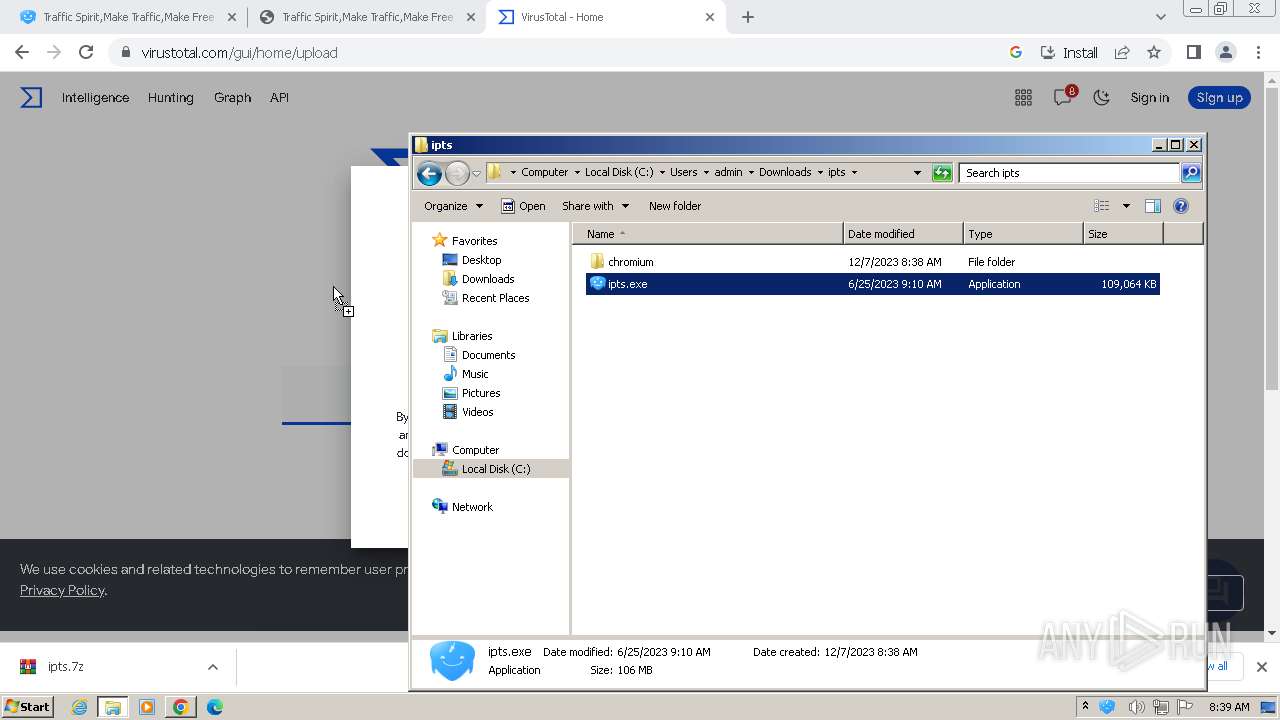Open Desktop in Favorites
This screenshot has height=720, width=1280.
point(481,260)
